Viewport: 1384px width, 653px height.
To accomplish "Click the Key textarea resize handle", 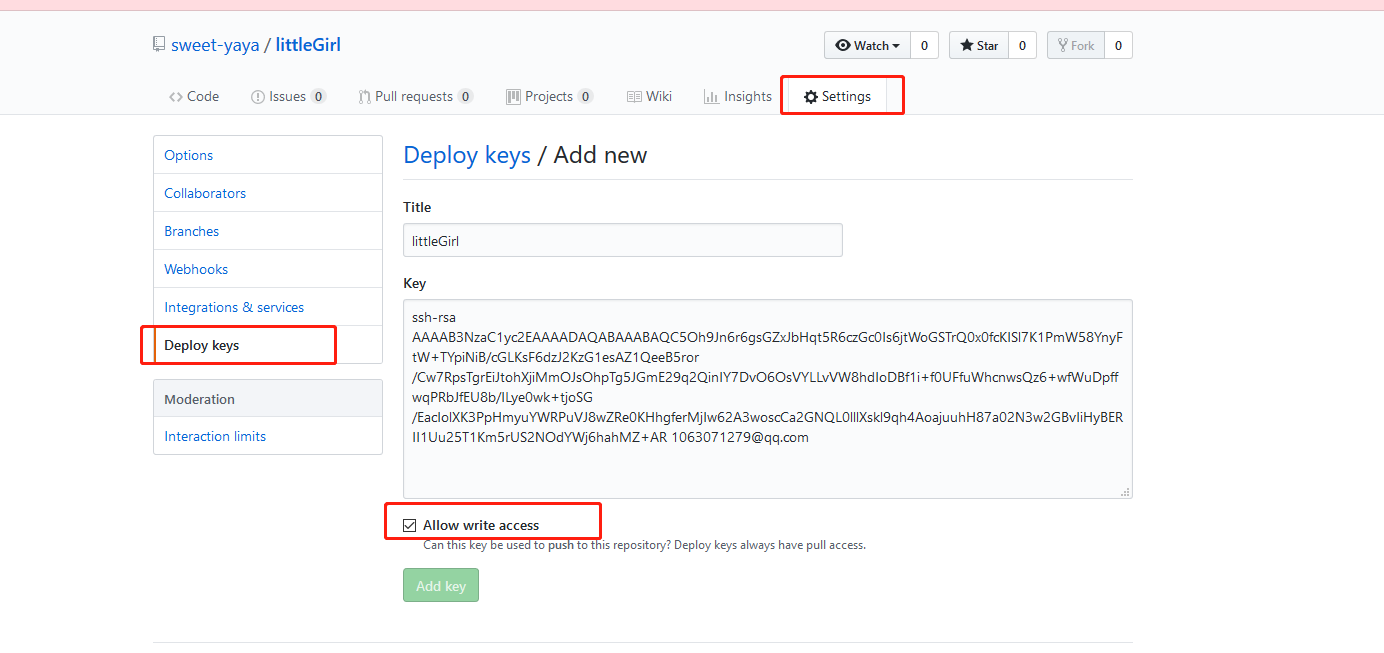I will click(x=1126, y=491).
